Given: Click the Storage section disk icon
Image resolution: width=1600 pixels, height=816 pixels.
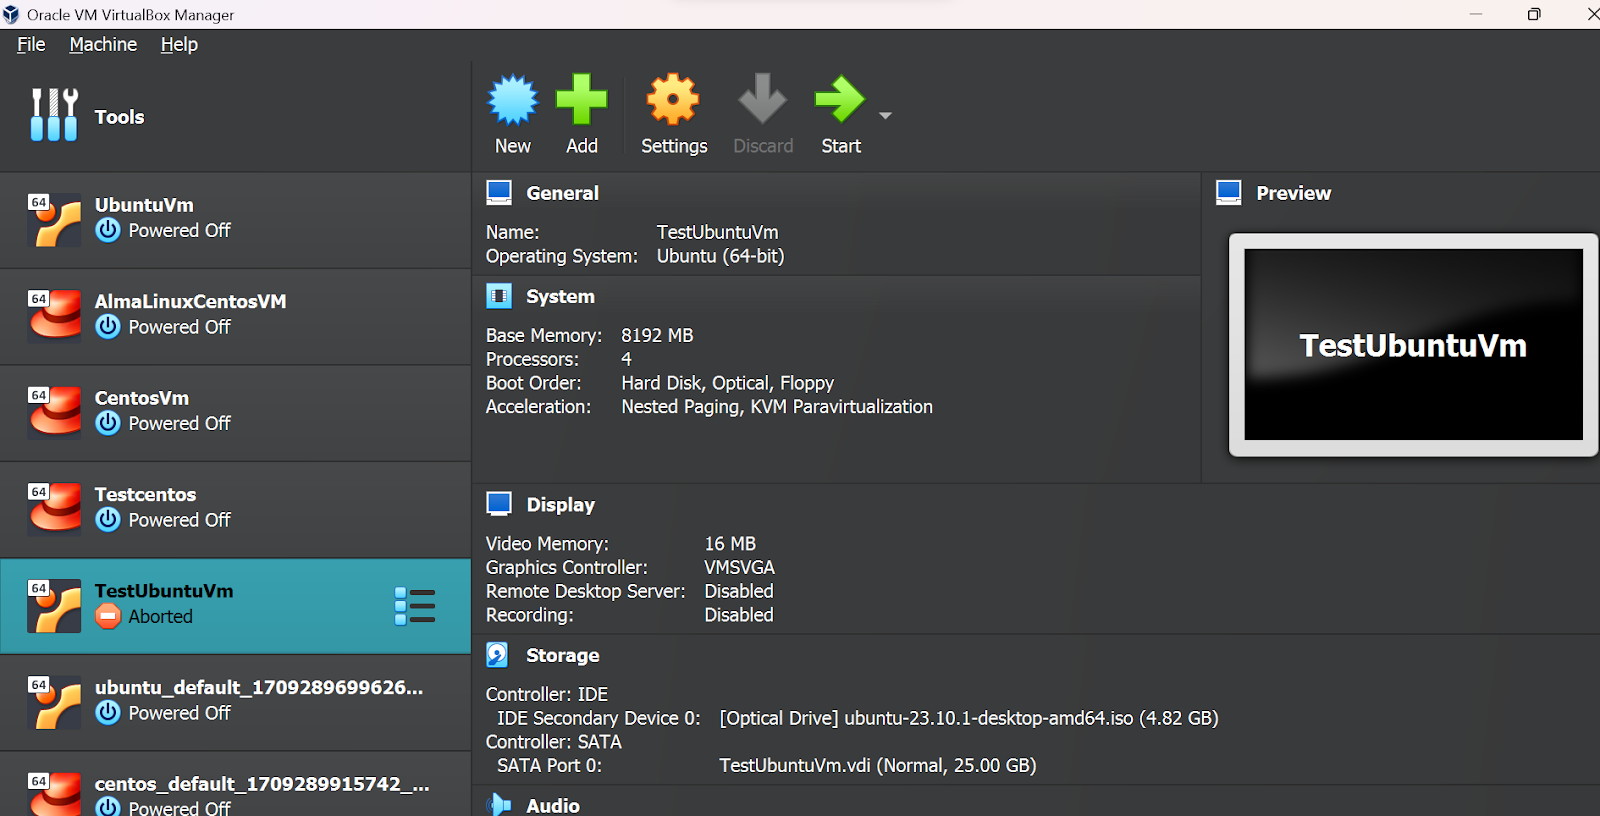Looking at the screenshot, I should point(497,655).
